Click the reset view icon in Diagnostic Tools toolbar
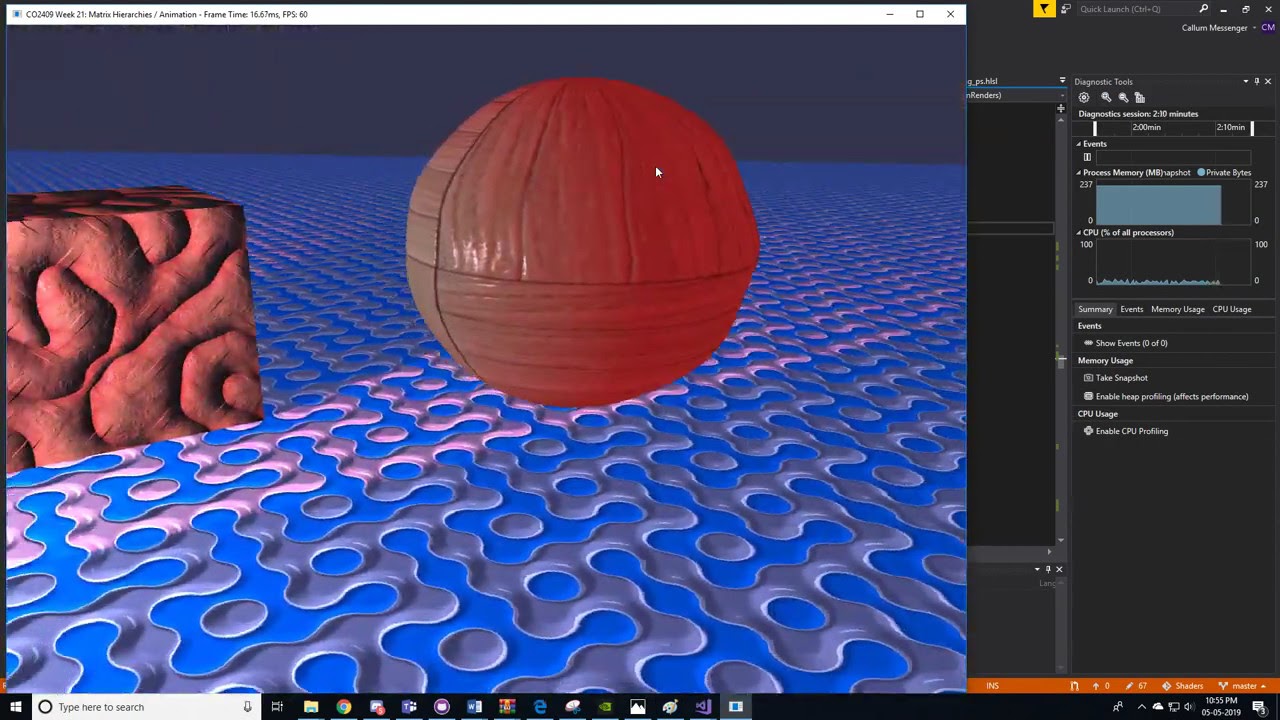1280x720 pixels. tap(1139, 97)
